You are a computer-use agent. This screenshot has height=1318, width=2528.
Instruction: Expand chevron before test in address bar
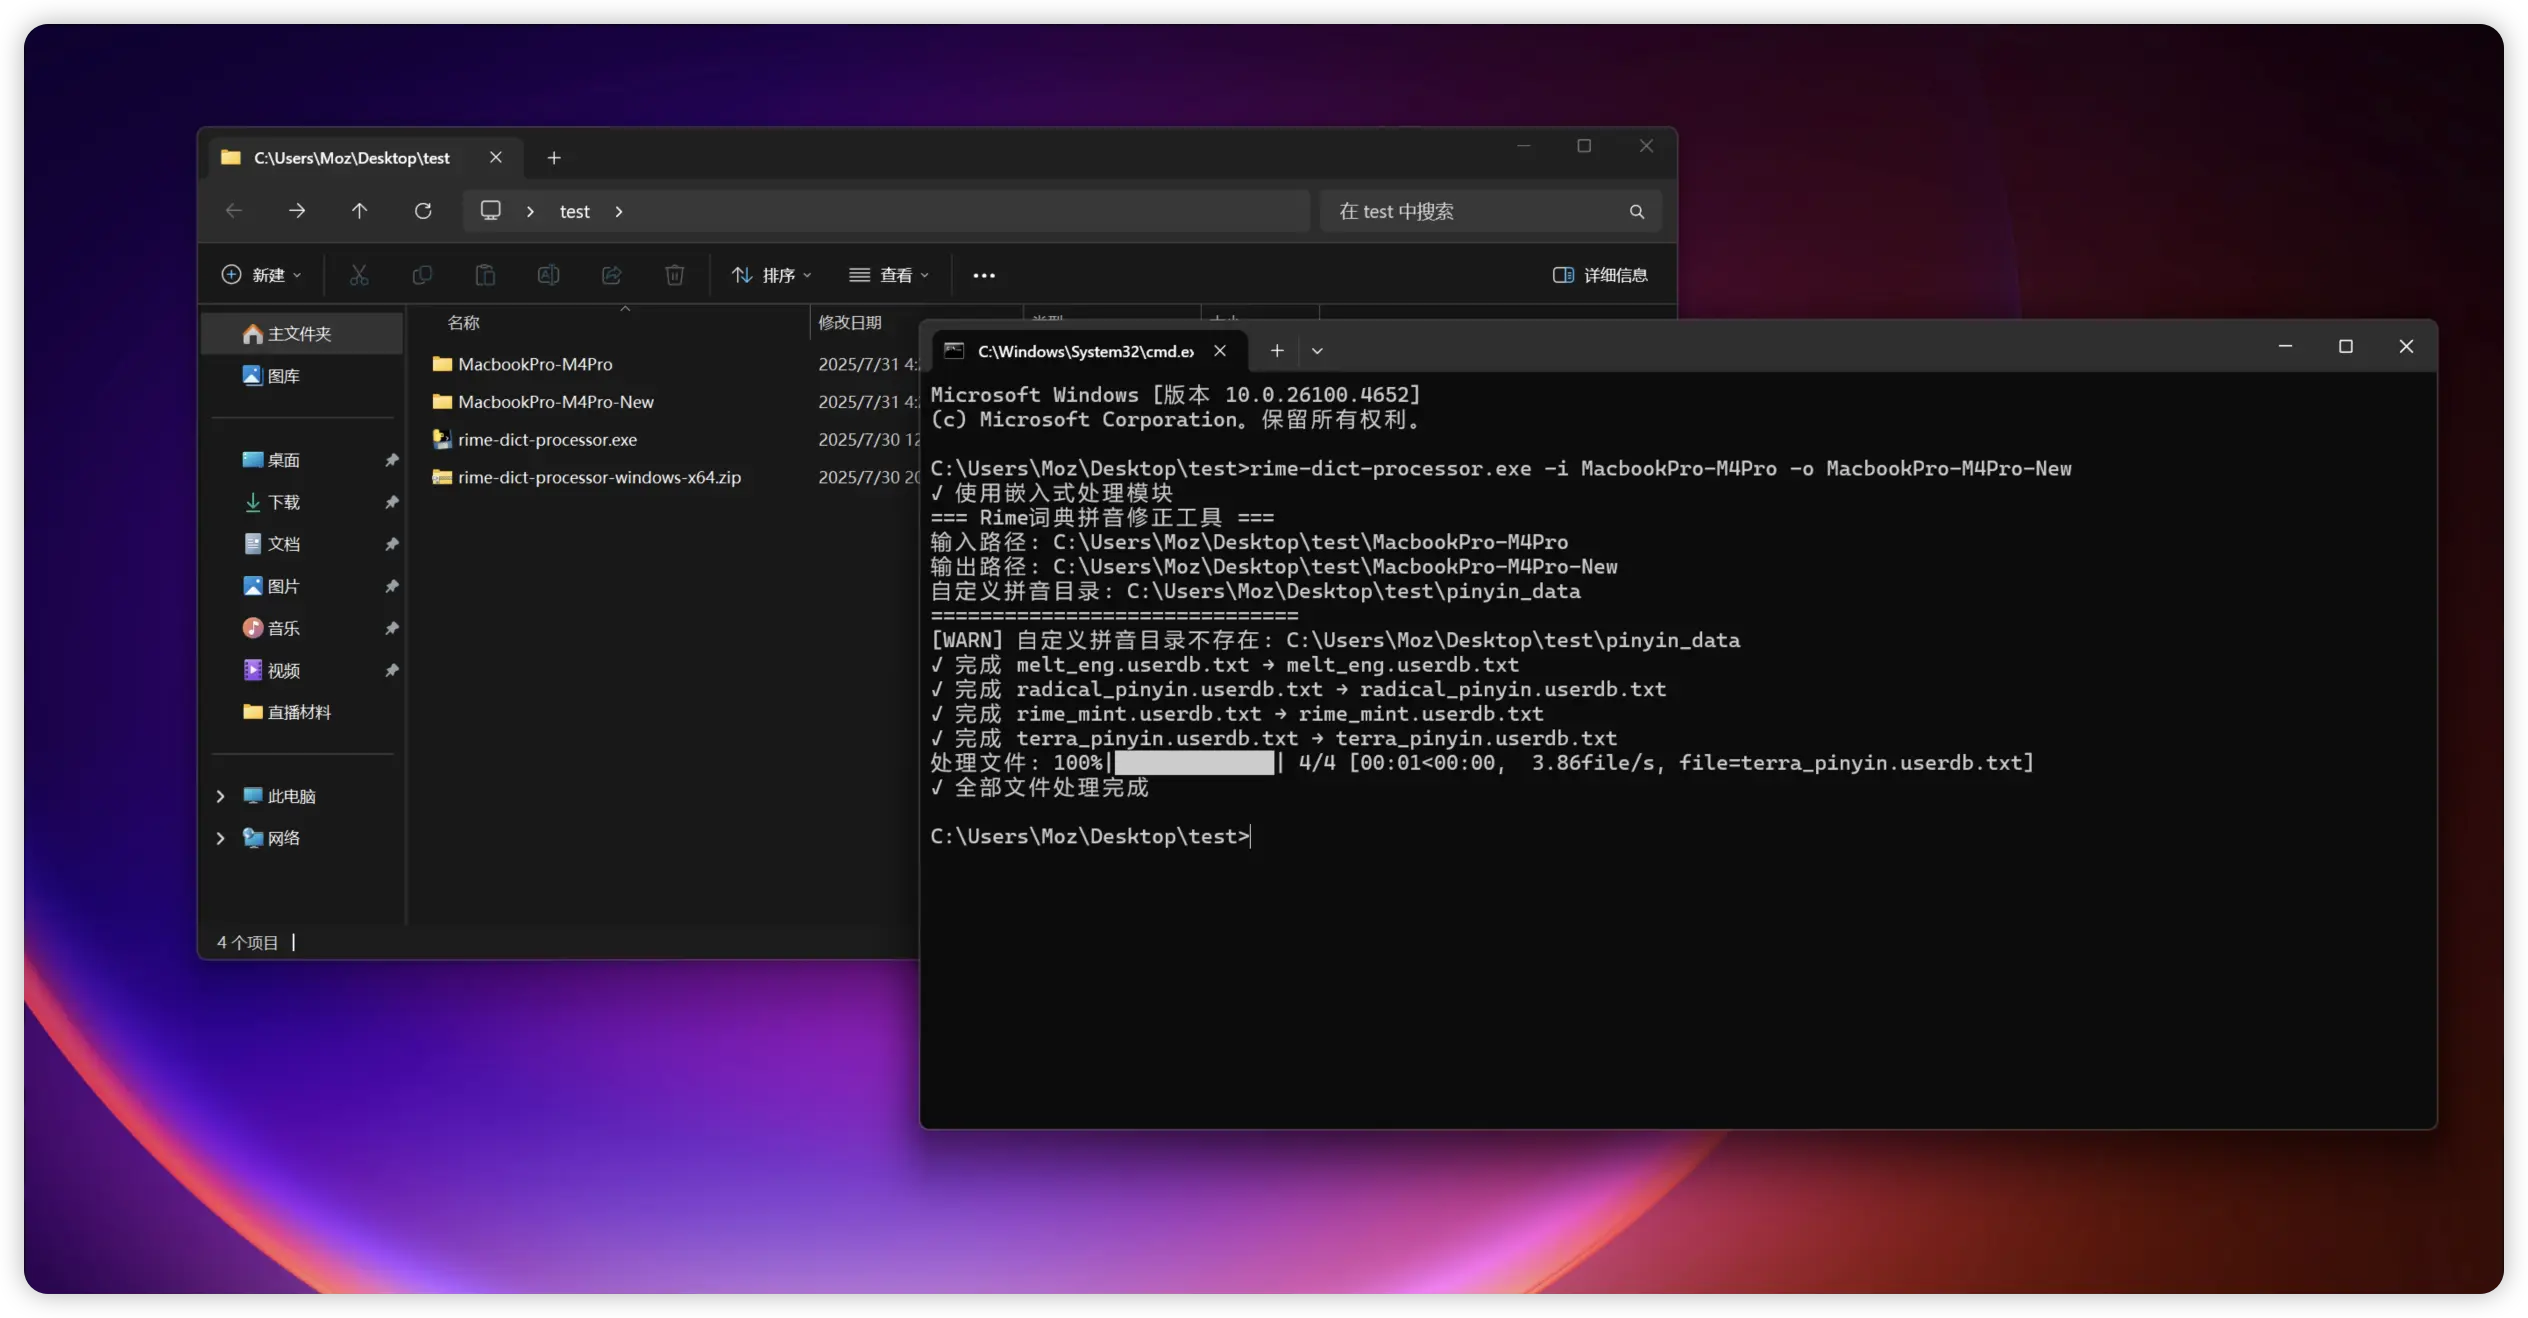point(530,212)
